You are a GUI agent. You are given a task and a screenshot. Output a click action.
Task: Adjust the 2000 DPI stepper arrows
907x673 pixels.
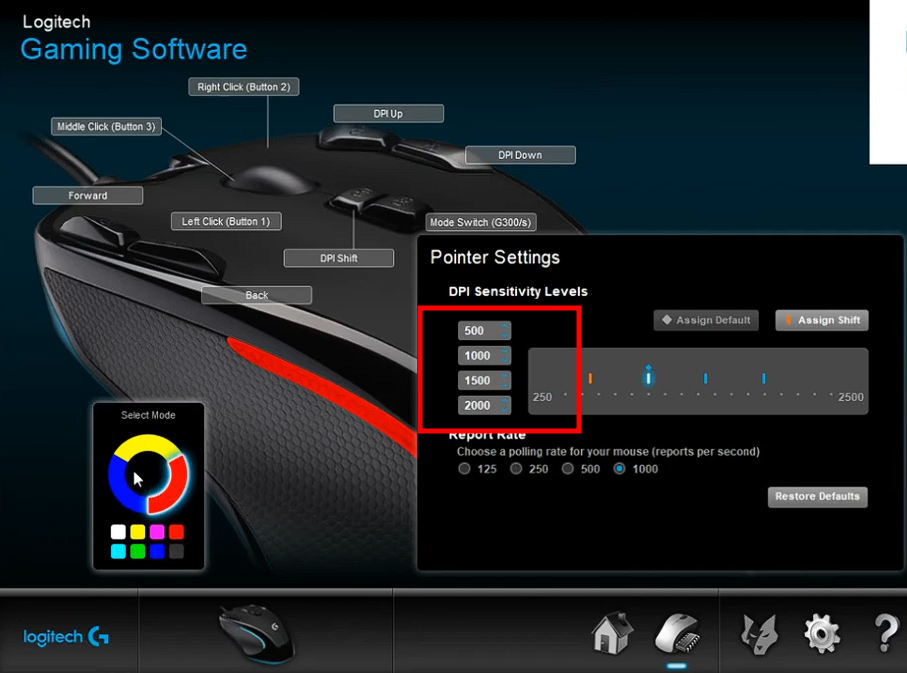click(x=505, y=405)
